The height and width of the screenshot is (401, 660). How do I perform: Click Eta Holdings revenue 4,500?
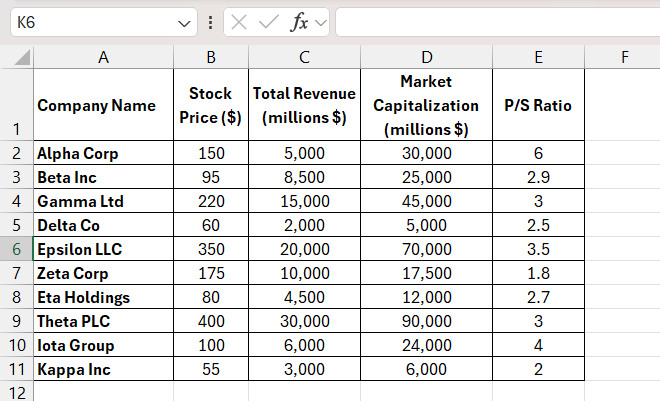[x=304, y=297]
